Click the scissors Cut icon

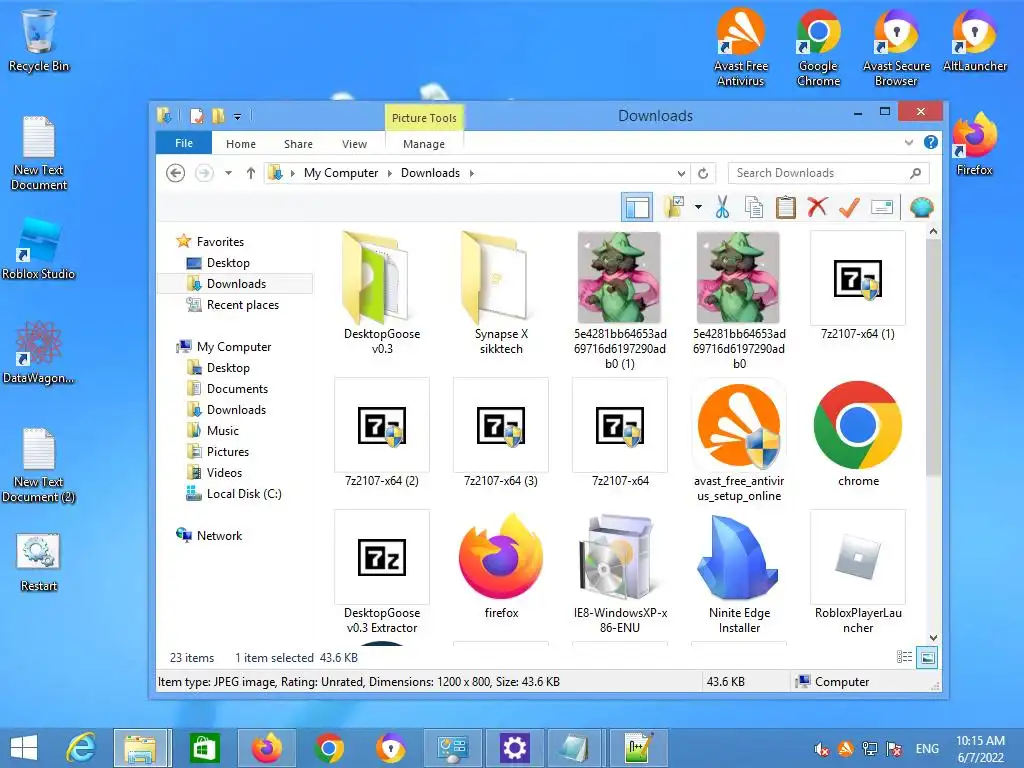pyautogui.click(x=722, y=208)
